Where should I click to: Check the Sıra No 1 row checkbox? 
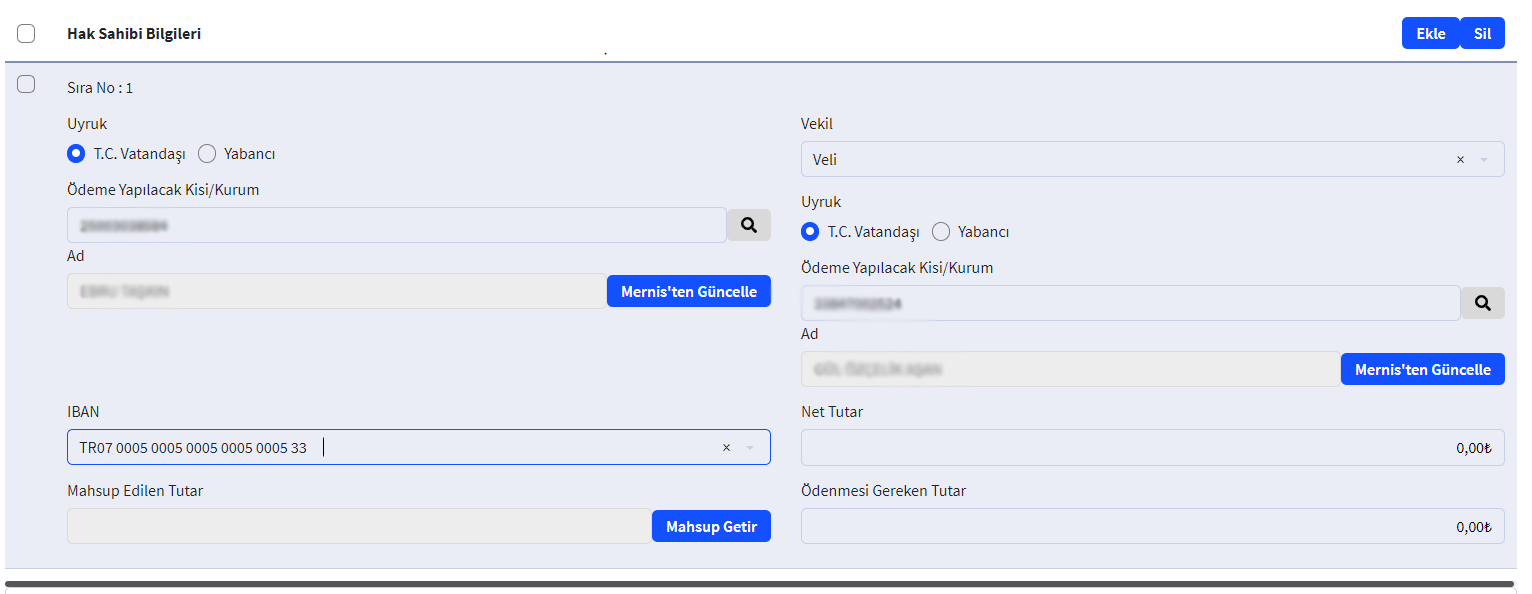pos(26,84)
